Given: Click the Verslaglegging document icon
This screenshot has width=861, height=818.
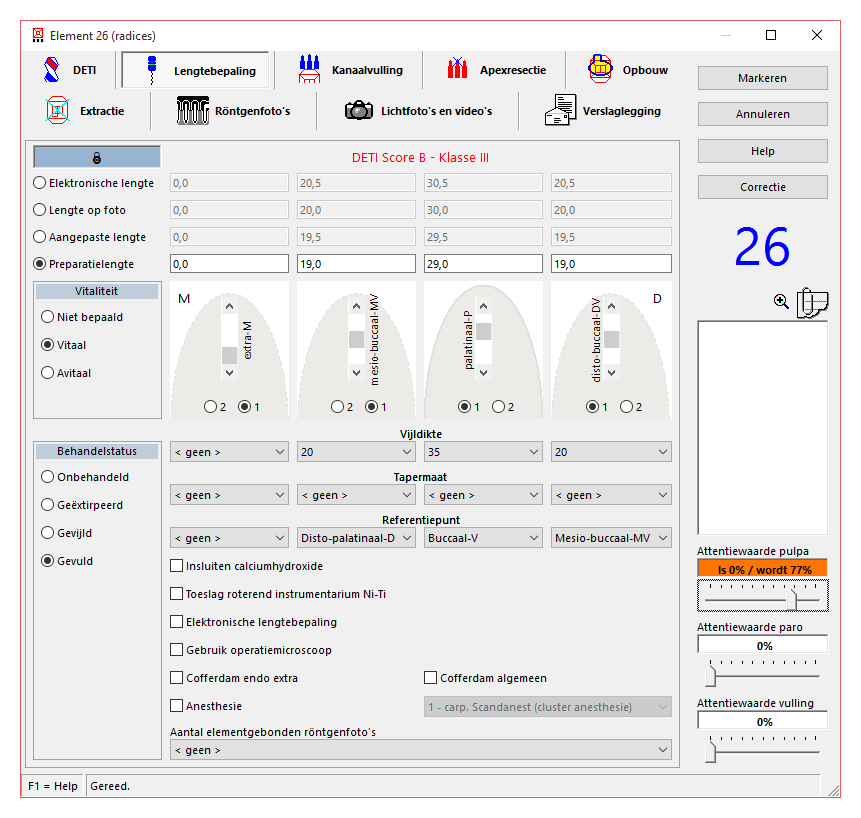Looking at the screenshot, I should (x=561, y=110).
